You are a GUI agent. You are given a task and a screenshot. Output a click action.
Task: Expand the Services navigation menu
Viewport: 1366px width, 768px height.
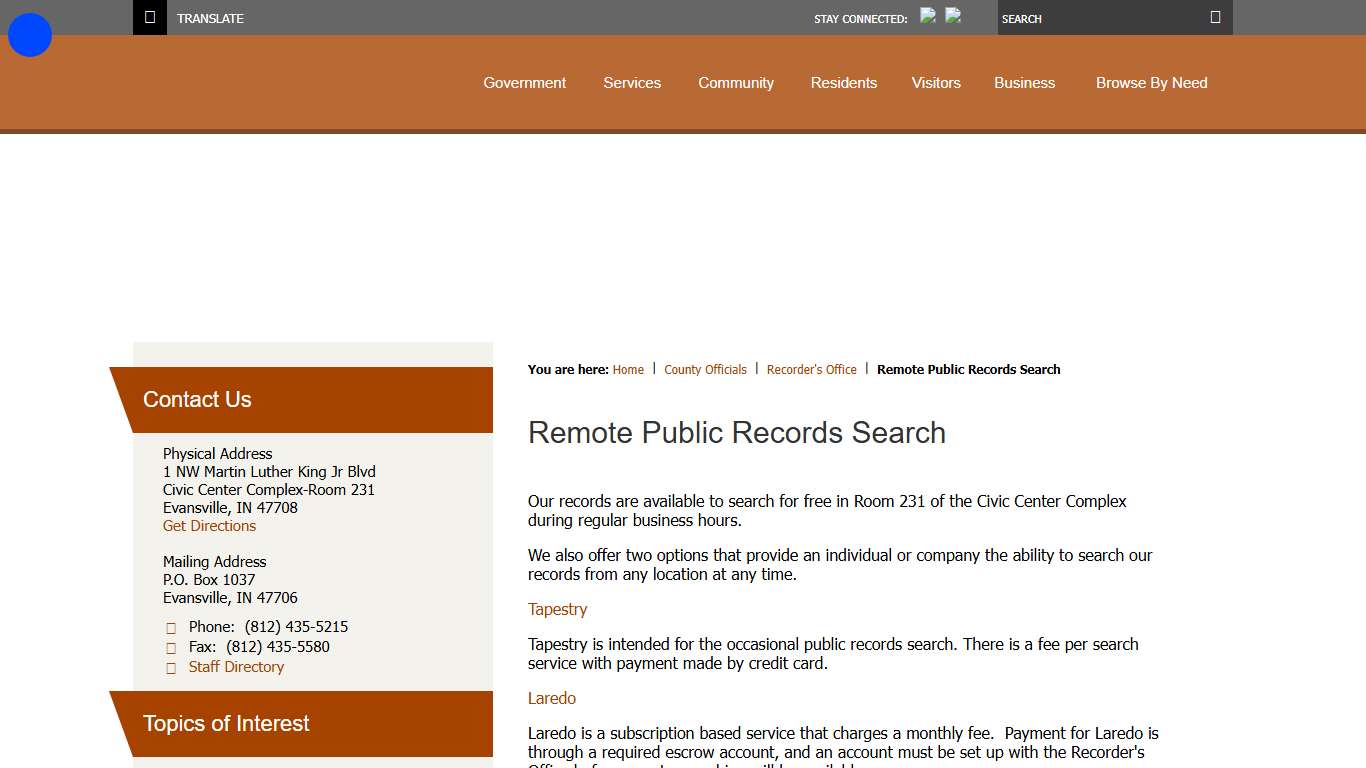[x=632, y=83]
